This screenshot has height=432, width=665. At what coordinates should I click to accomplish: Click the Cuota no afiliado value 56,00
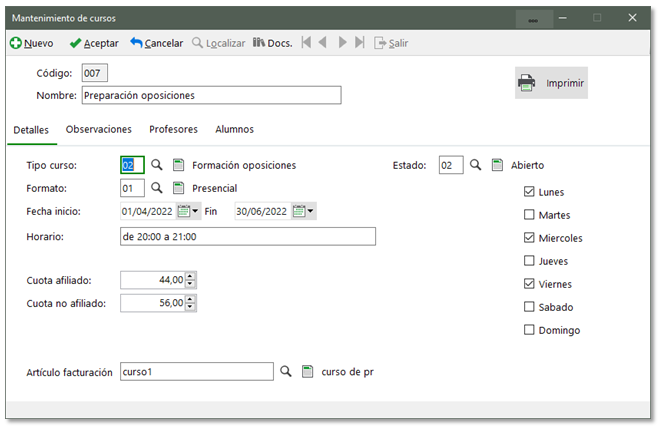click(153, 303)
